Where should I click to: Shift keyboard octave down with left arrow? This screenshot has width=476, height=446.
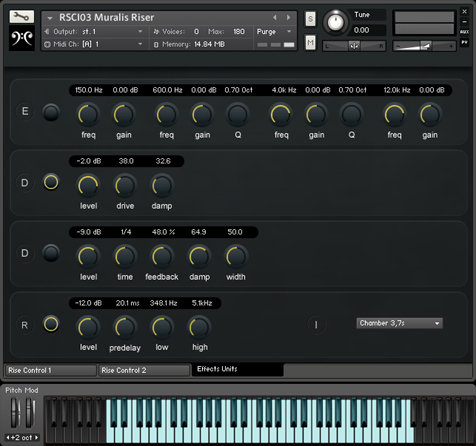click(8, 437)
